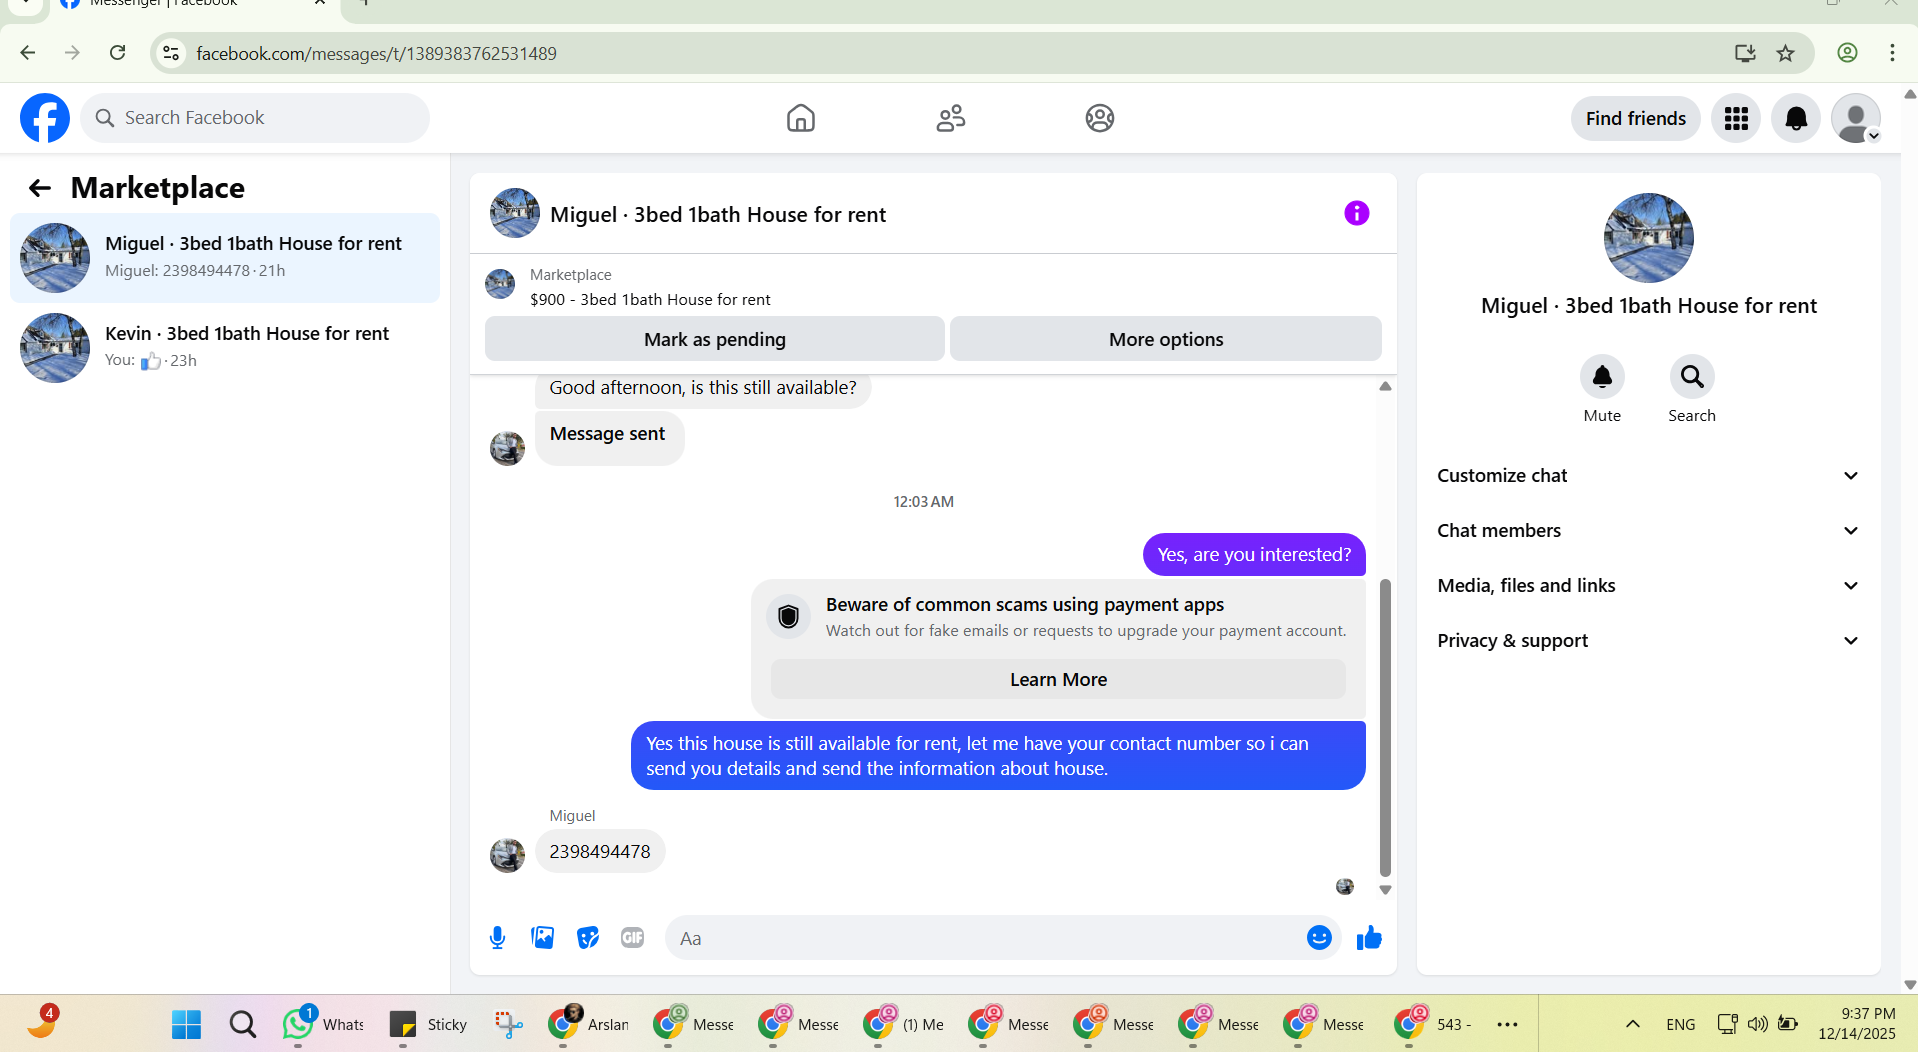Open taskbar overflow three dots
The width and height of the screenshot is (1918, 1052).
coord(1507,1024)
